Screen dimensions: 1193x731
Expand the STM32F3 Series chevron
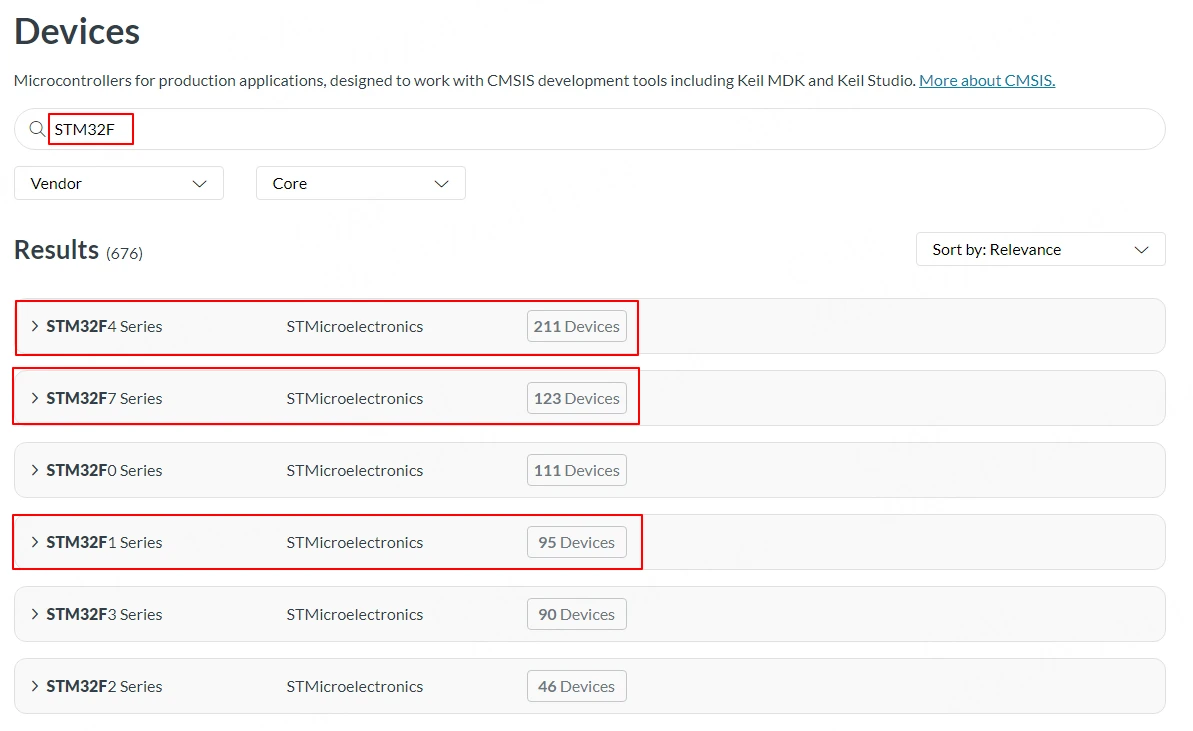point(35,614)
